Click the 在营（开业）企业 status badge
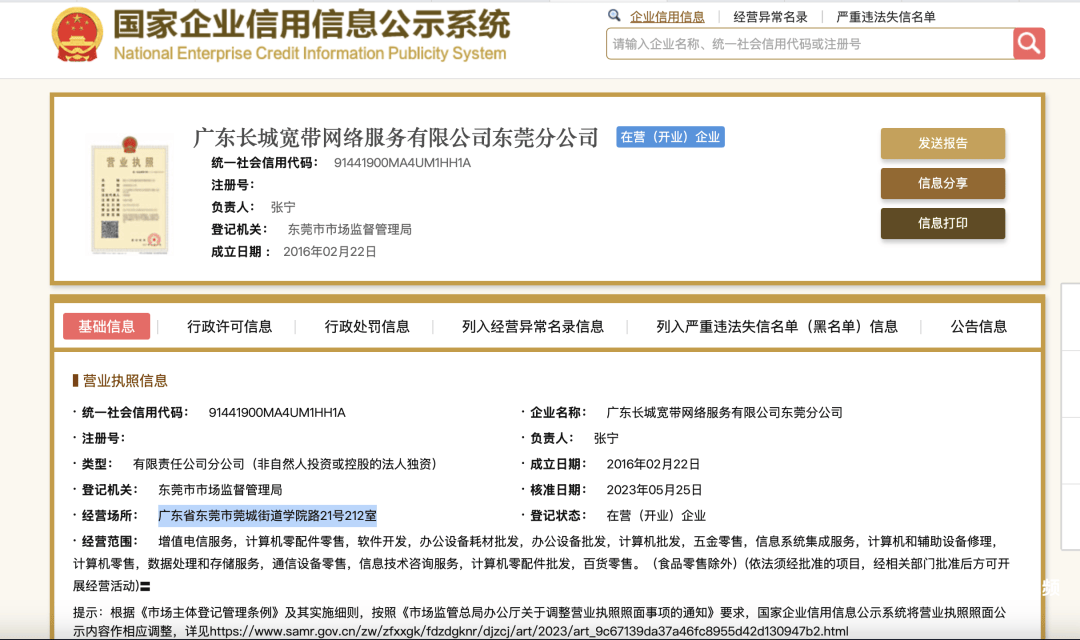This screenshot has width=1080, height=640. pyautogui.click(x=669, y=137)
